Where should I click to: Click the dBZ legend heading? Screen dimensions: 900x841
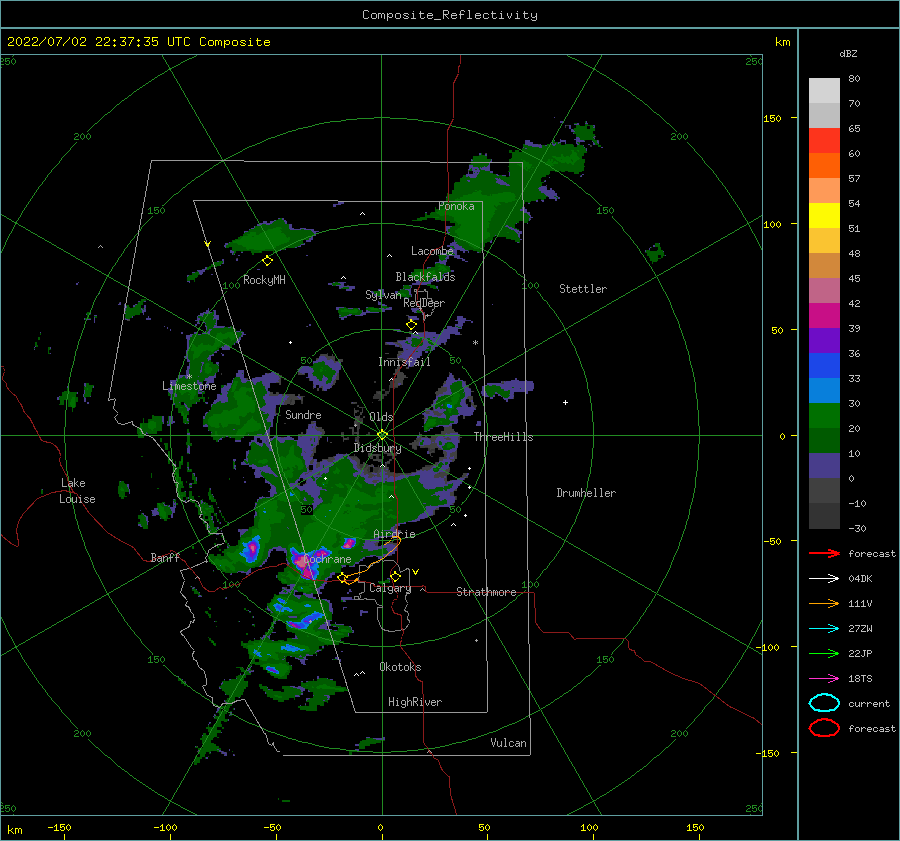tap(848, 53)
